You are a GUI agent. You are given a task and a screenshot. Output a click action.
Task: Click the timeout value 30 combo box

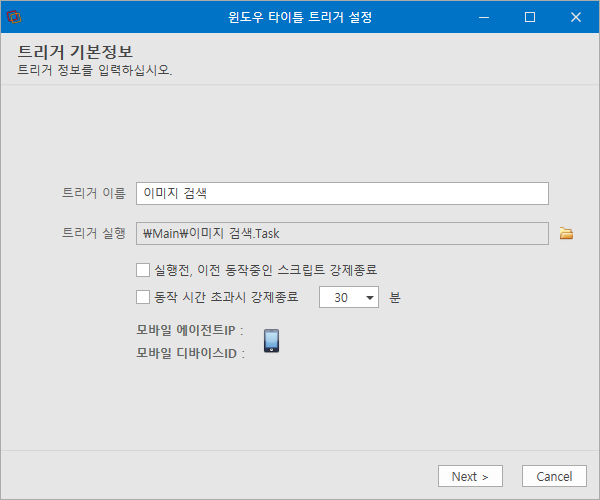(349, 297)
